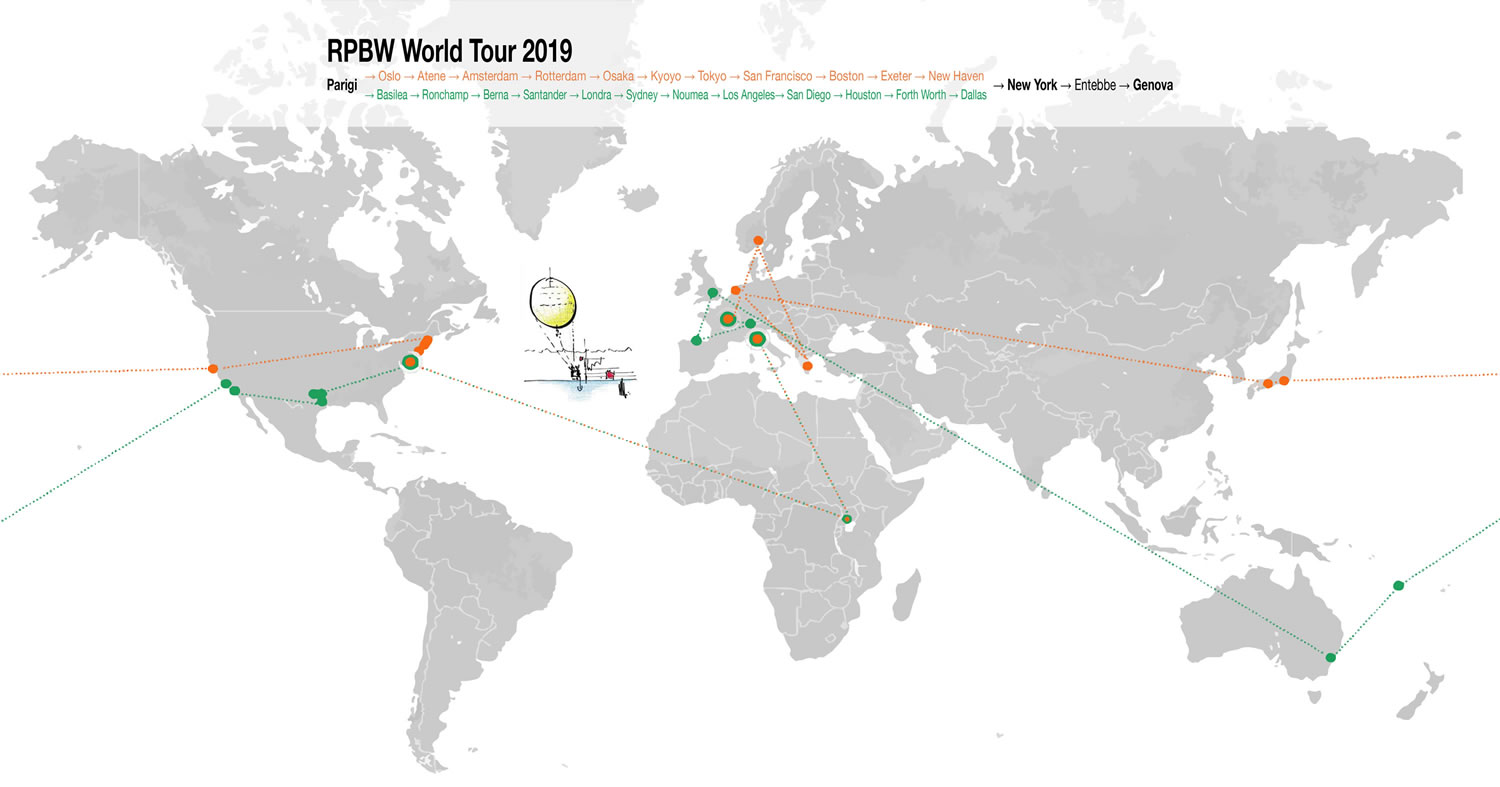Click the ringed Paris marker in France
The image size is (1500, 787).
(728, 318)
